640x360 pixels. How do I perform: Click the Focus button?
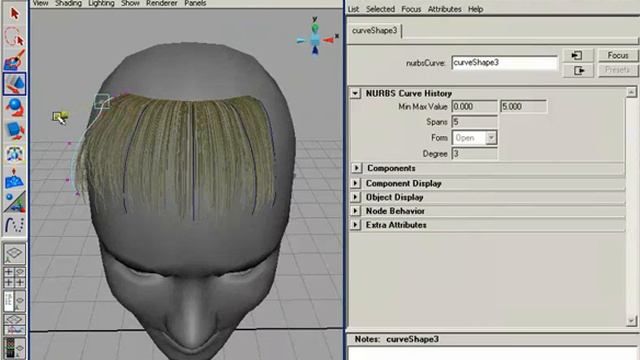pyautogui.click(x=618, y=55)
